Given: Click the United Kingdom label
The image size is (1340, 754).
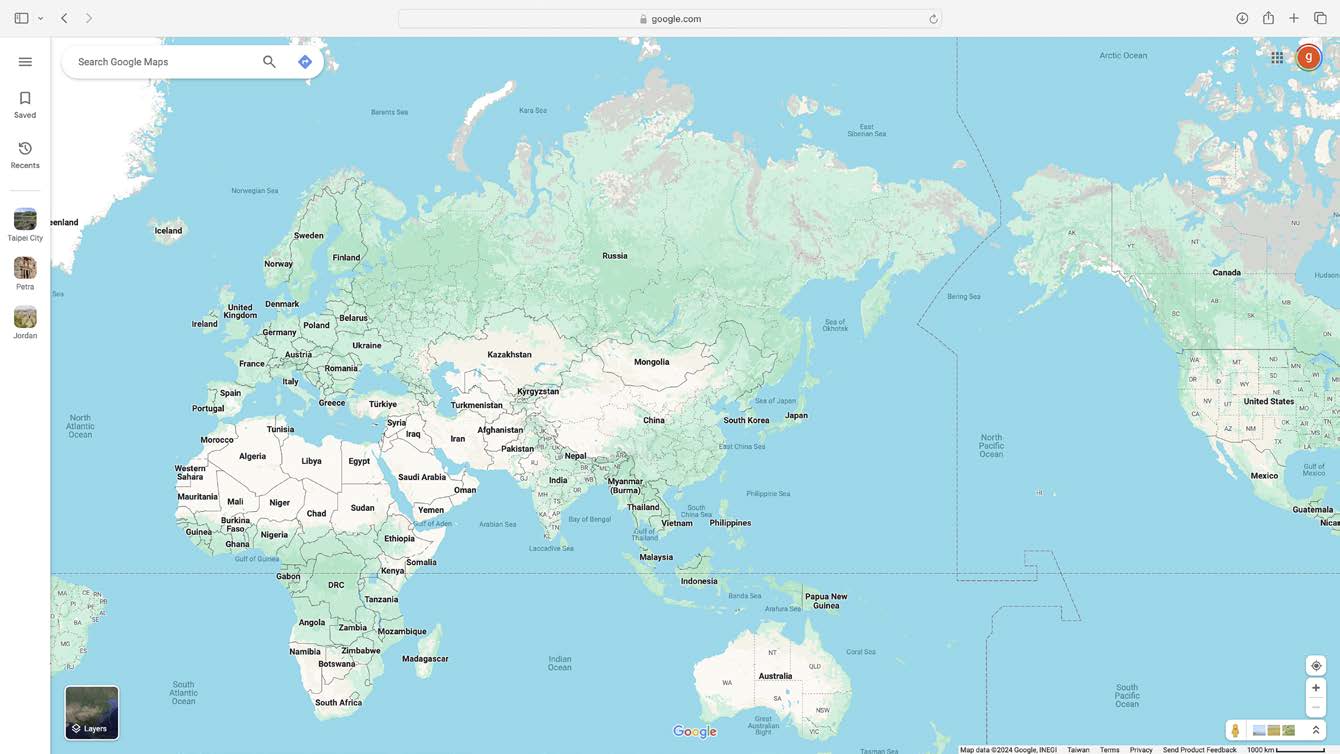Looking at the screenshot, I should coord(240,311).
